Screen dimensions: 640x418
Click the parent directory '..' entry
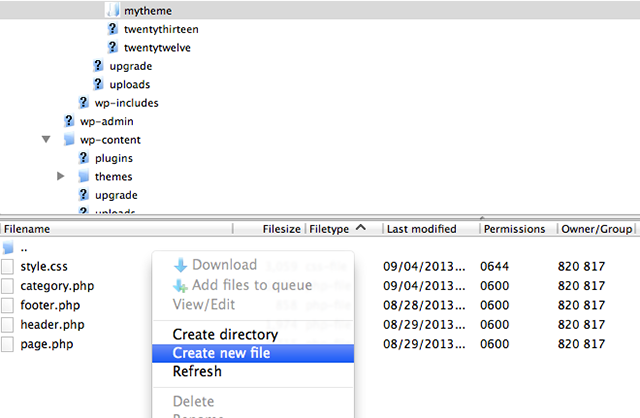point(24,249)
